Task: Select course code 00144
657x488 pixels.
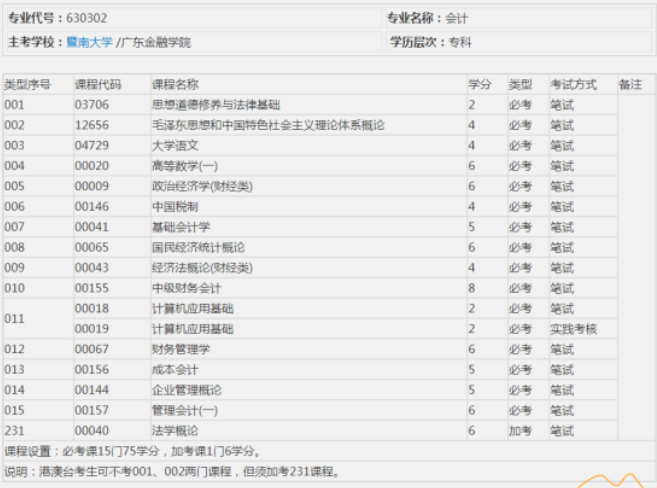Action: tap(92, 390)
